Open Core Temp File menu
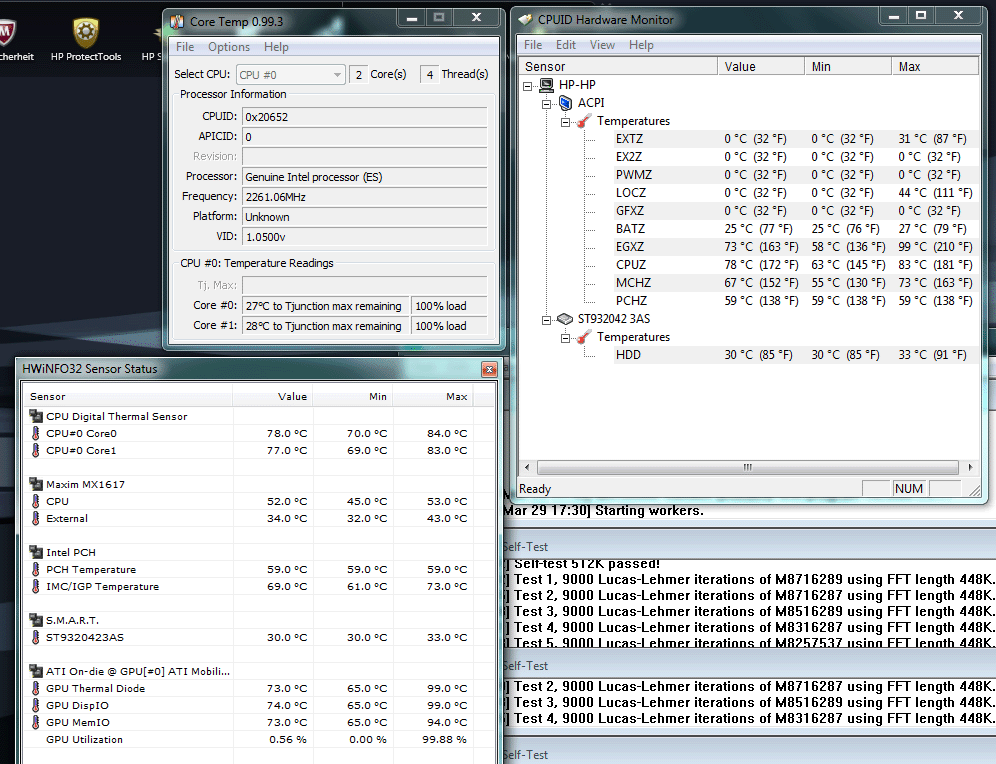 click(x=185, y=47)
